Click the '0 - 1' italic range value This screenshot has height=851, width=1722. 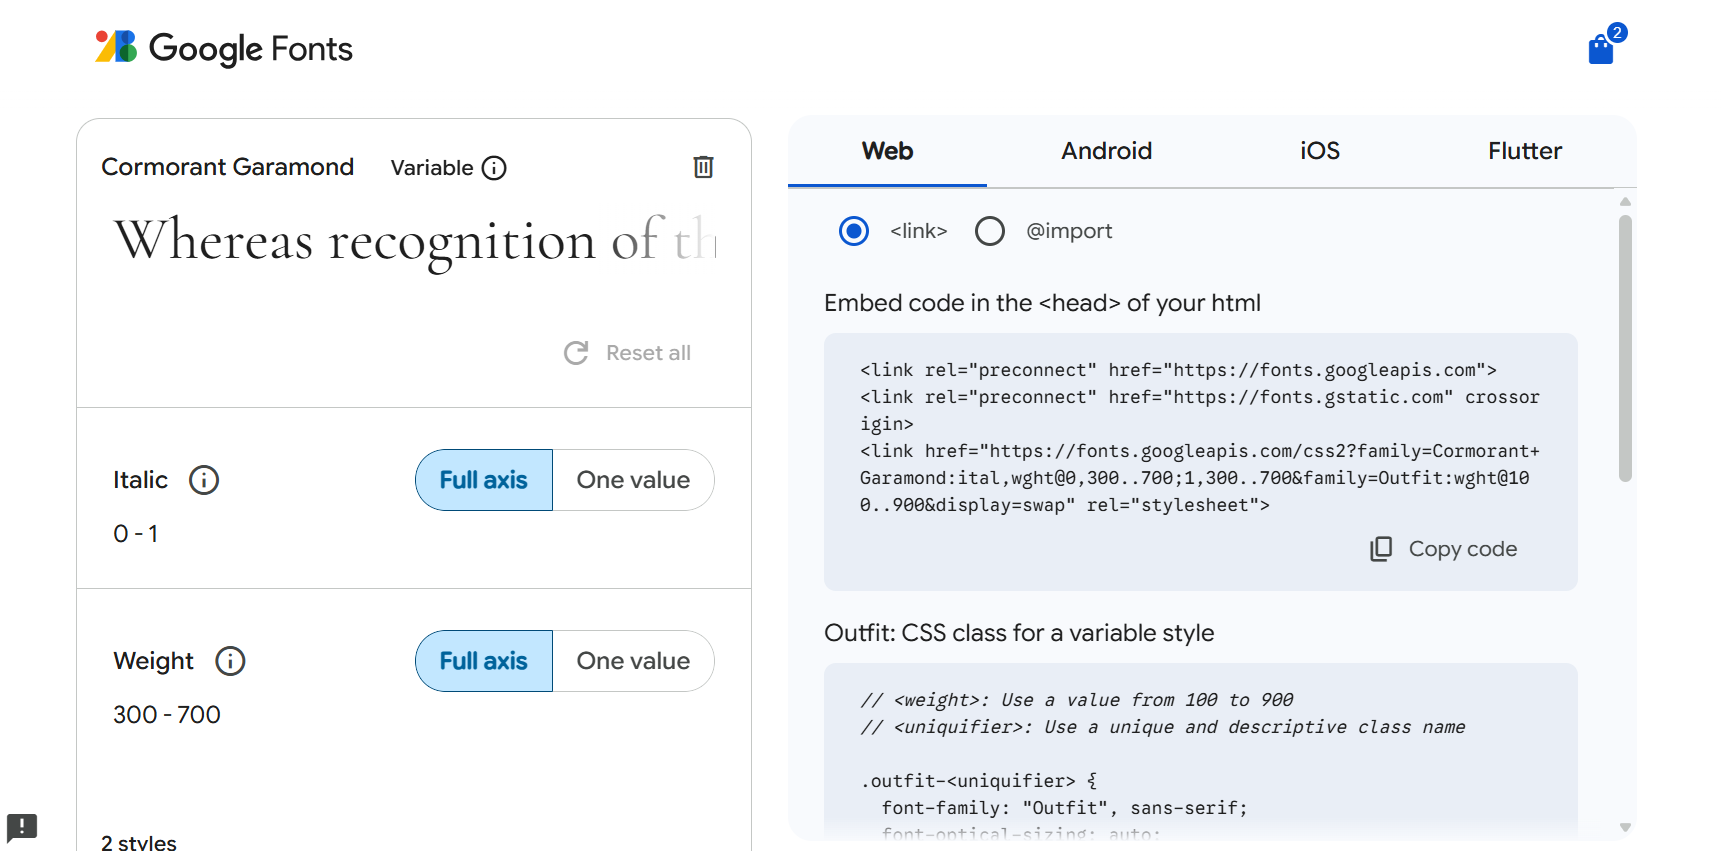click(x=136, y=534)
